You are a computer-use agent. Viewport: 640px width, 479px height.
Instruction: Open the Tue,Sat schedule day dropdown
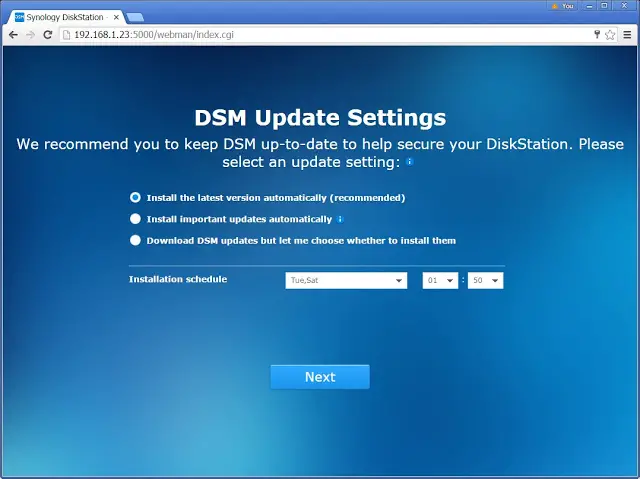(346, 280)
